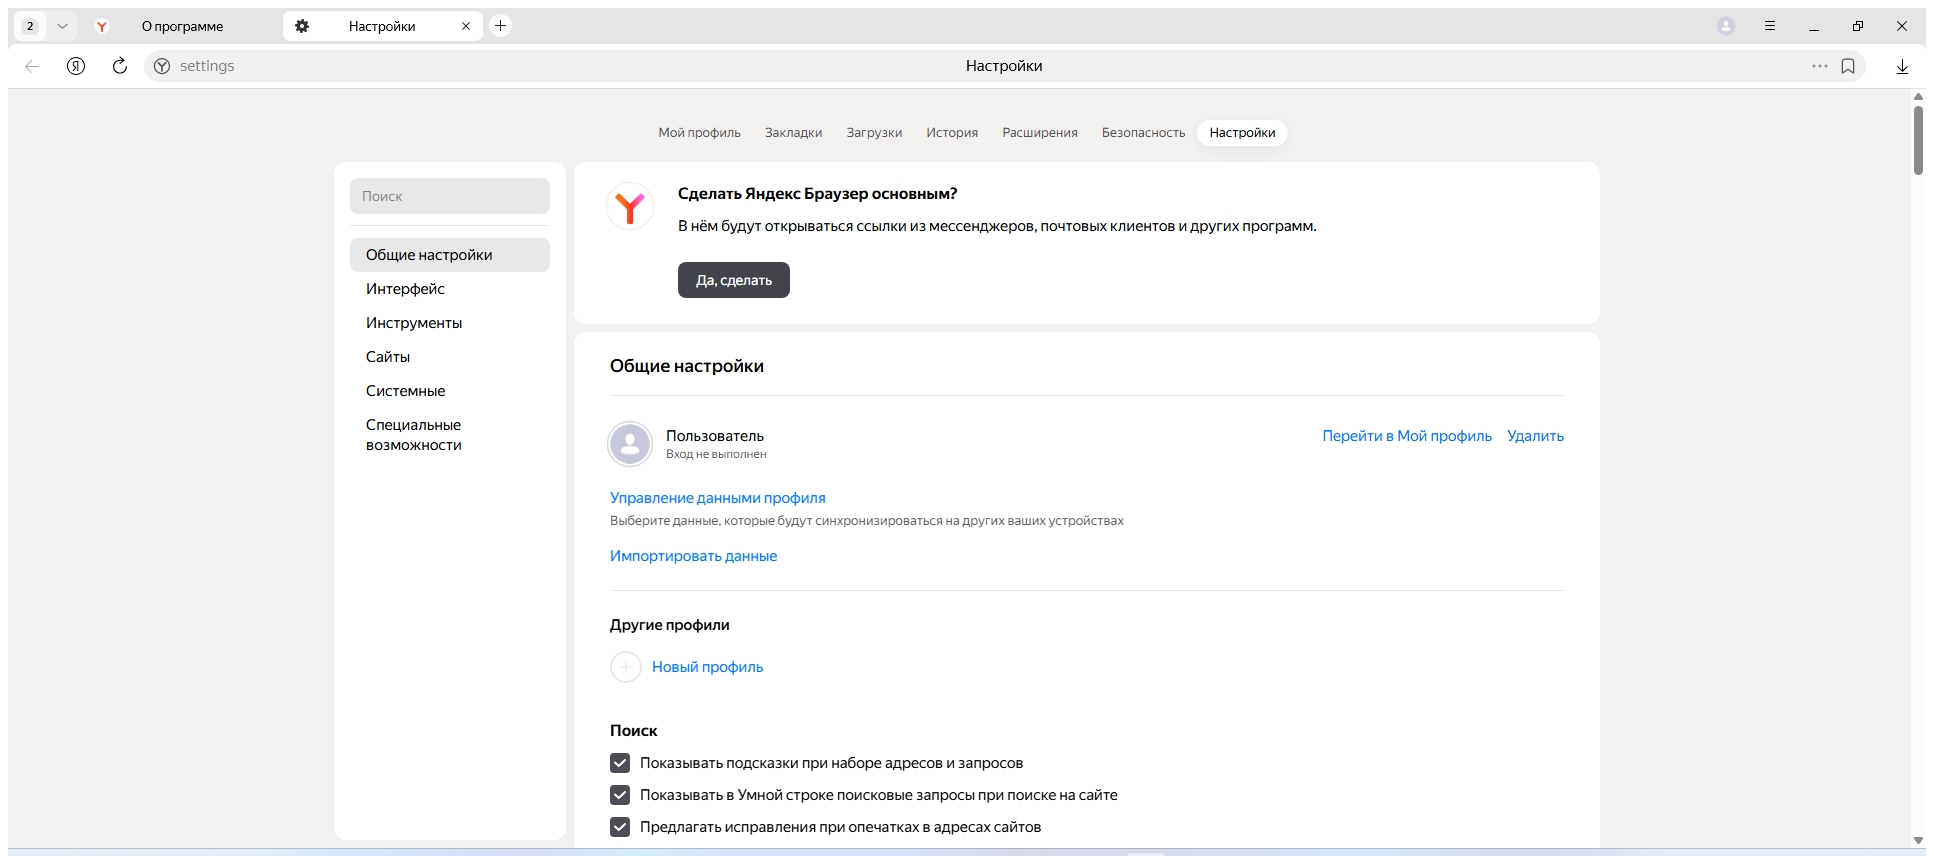
Task: Bookmark this page with the bookmark icon
Action: click(x=1848, y=66)
